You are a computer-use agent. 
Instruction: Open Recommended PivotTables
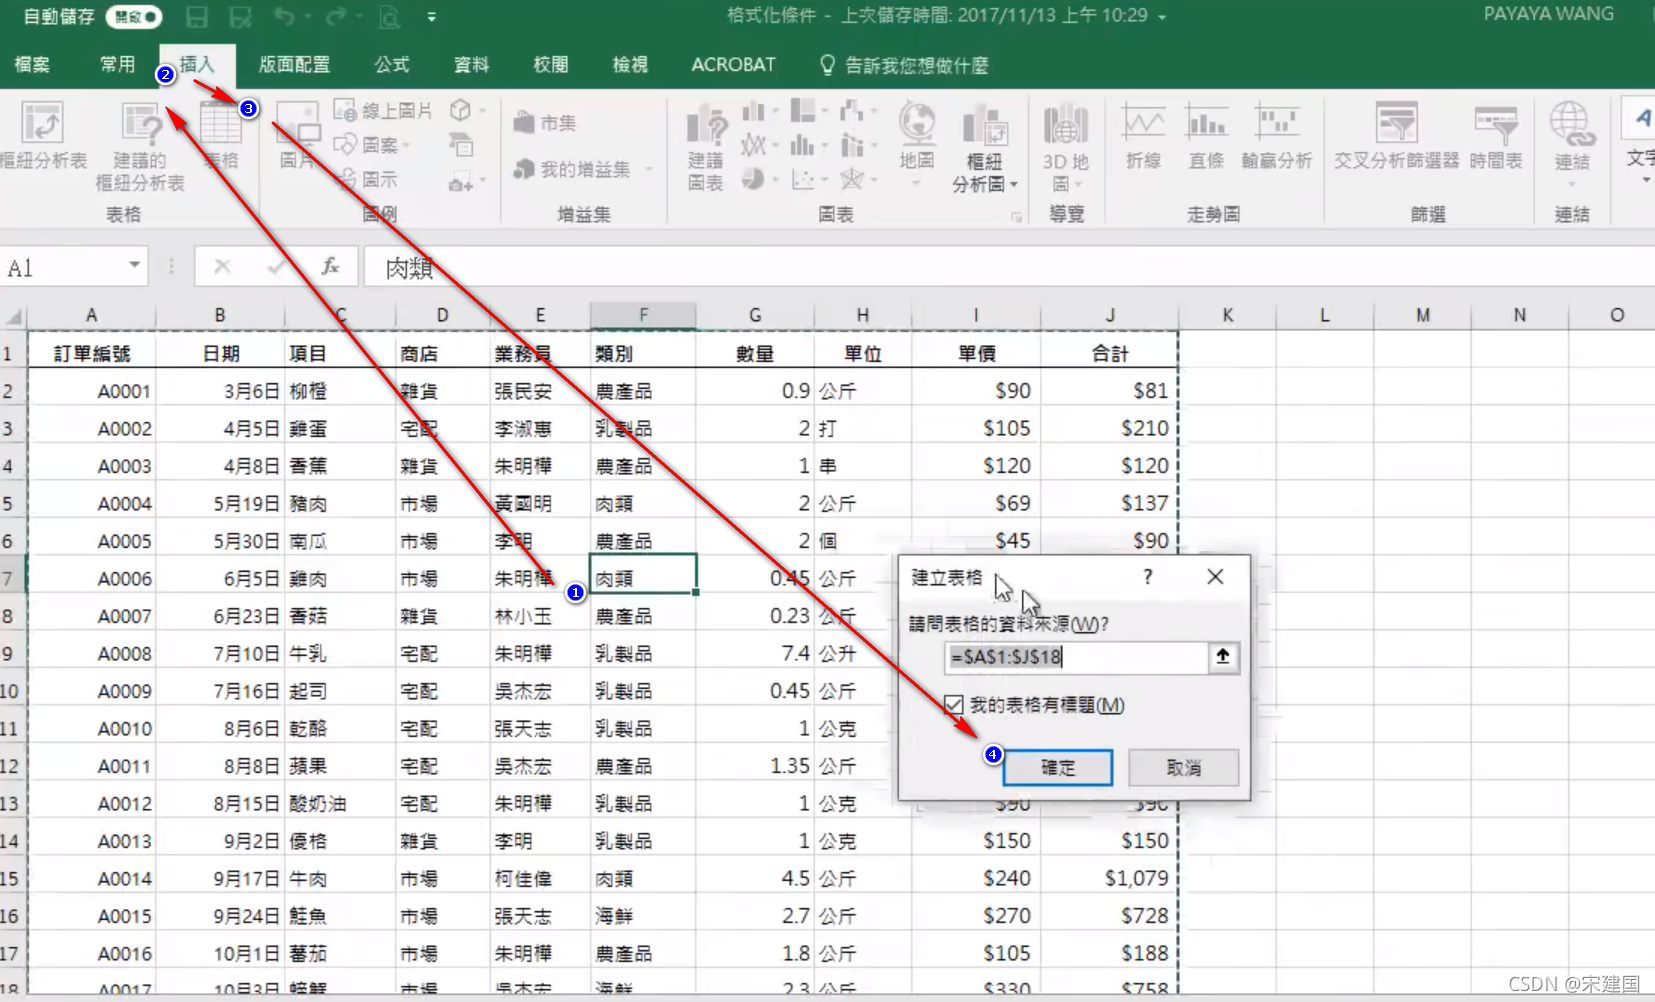click(x=140, y=145)
